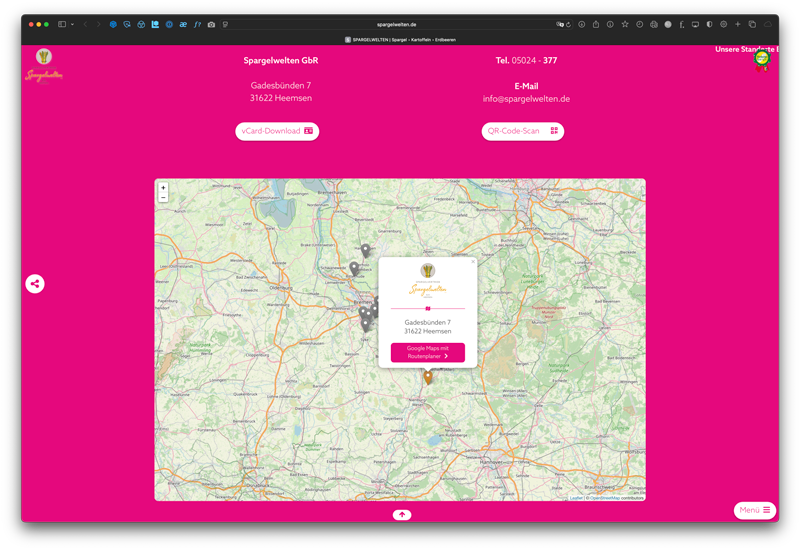Click the info@spargelwelten.de email link
Viewport: 800px width, 550px height.
(526, 99)
